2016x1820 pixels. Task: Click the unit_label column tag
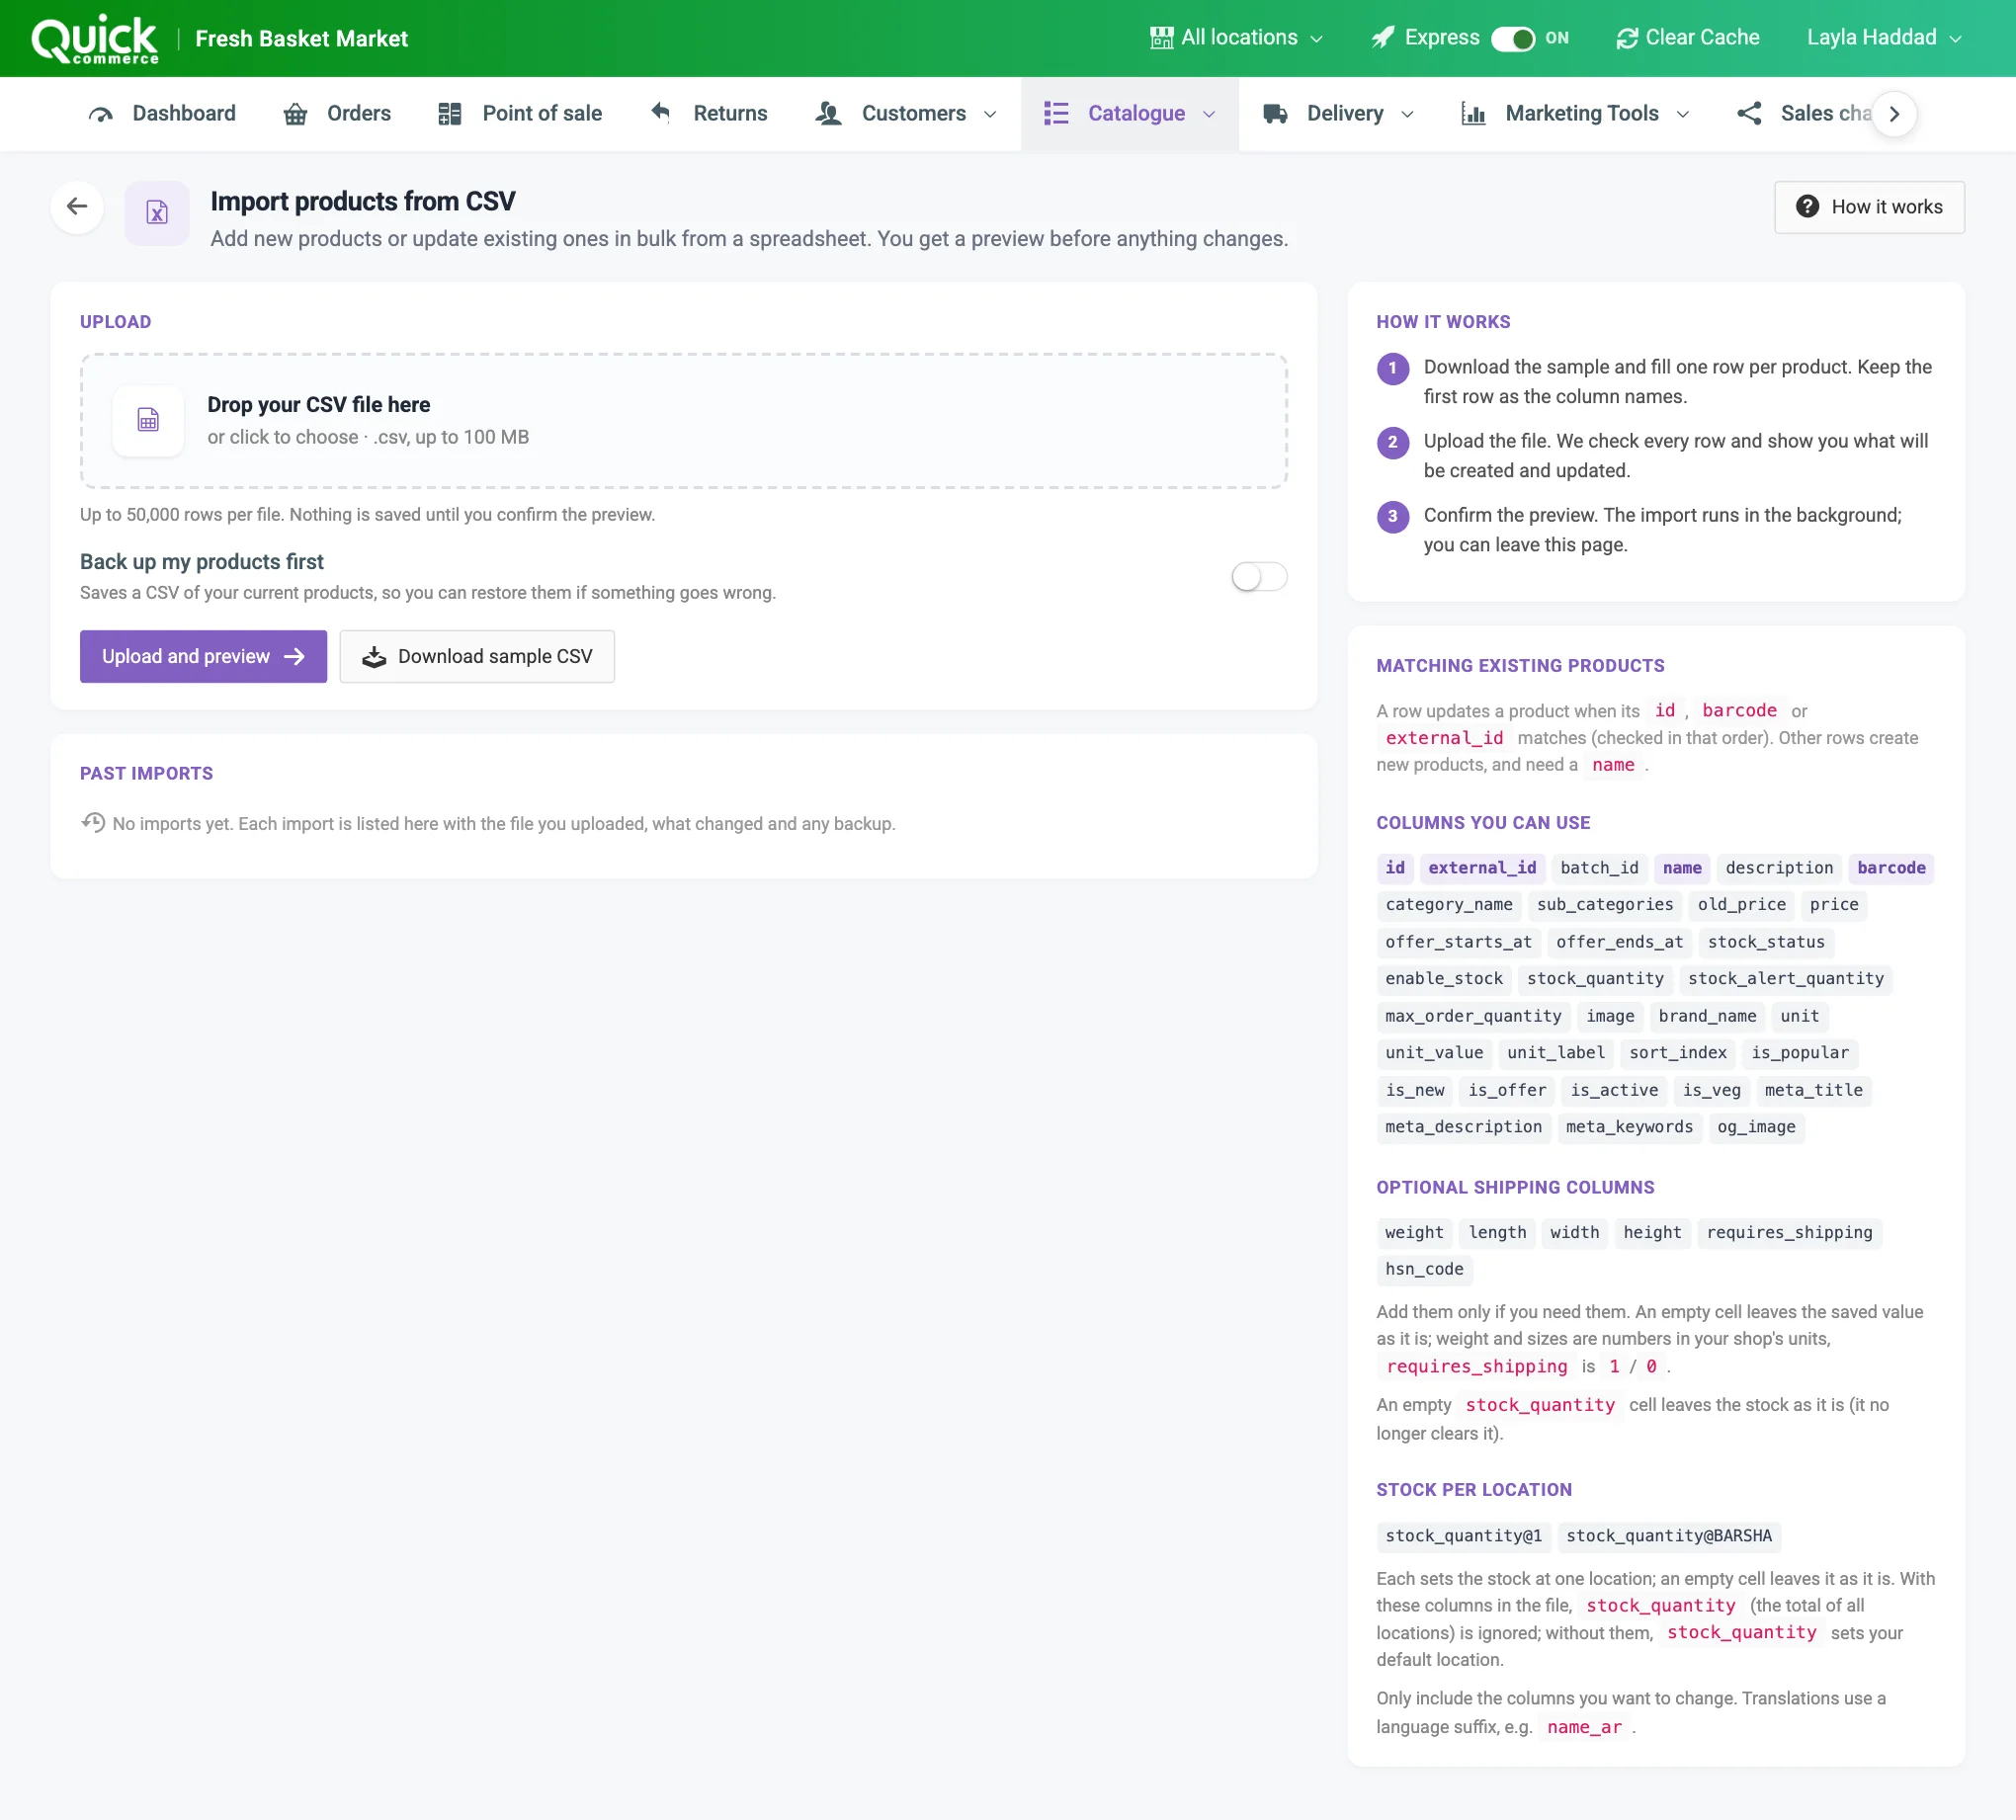tap(1556, 1053)
